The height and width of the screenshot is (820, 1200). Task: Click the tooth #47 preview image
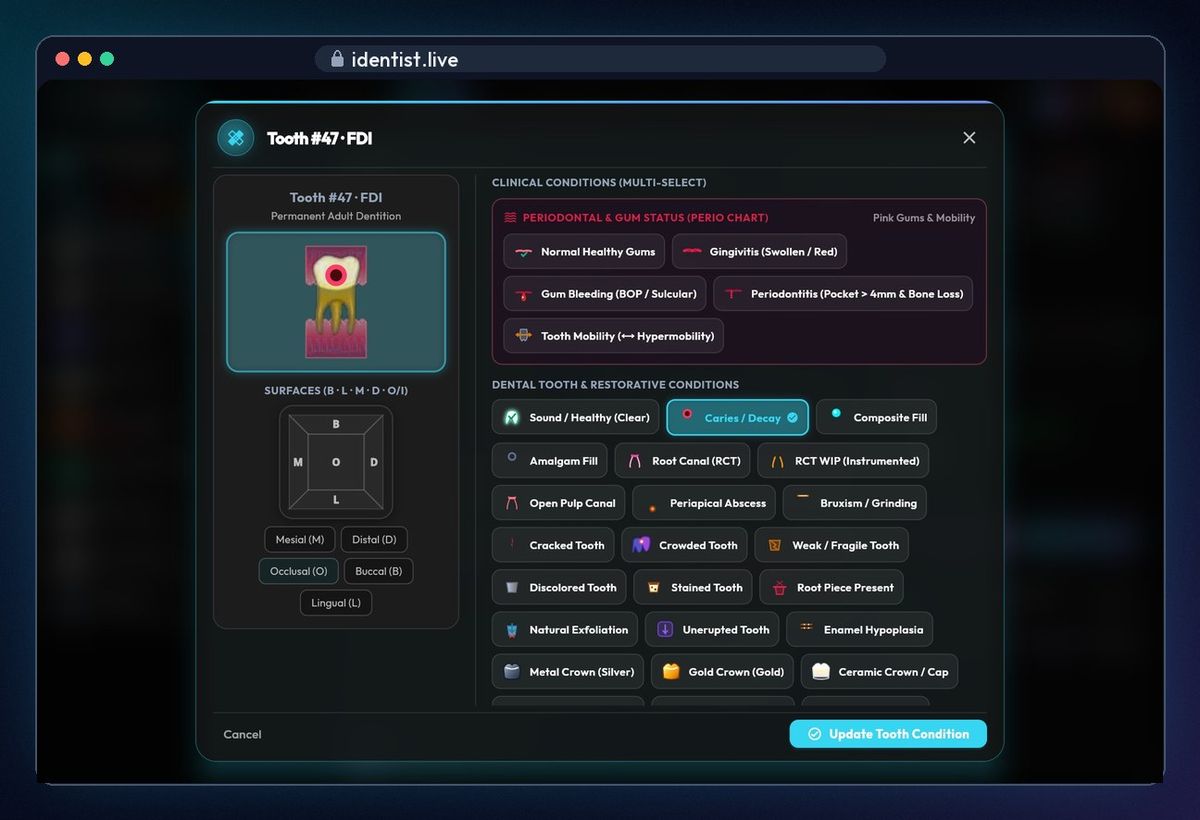click(336, 302)
